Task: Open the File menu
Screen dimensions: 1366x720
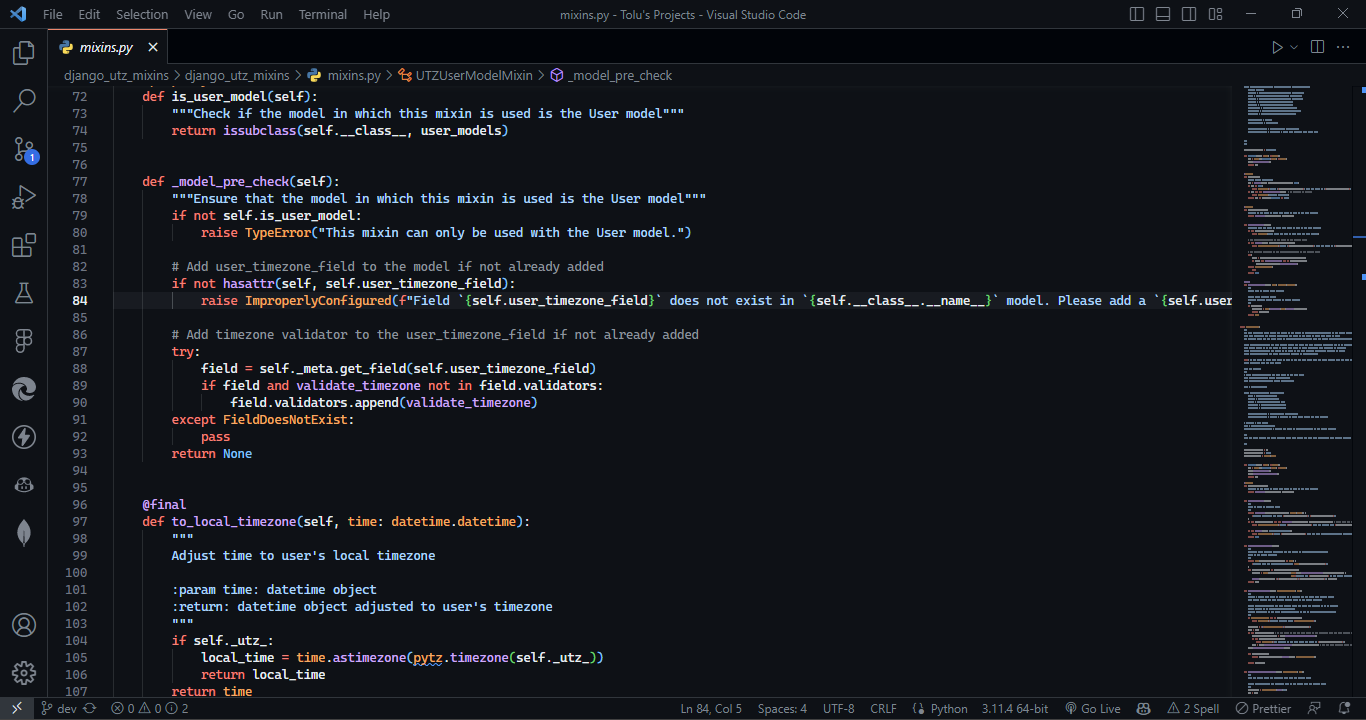Action: click(53, 15)
